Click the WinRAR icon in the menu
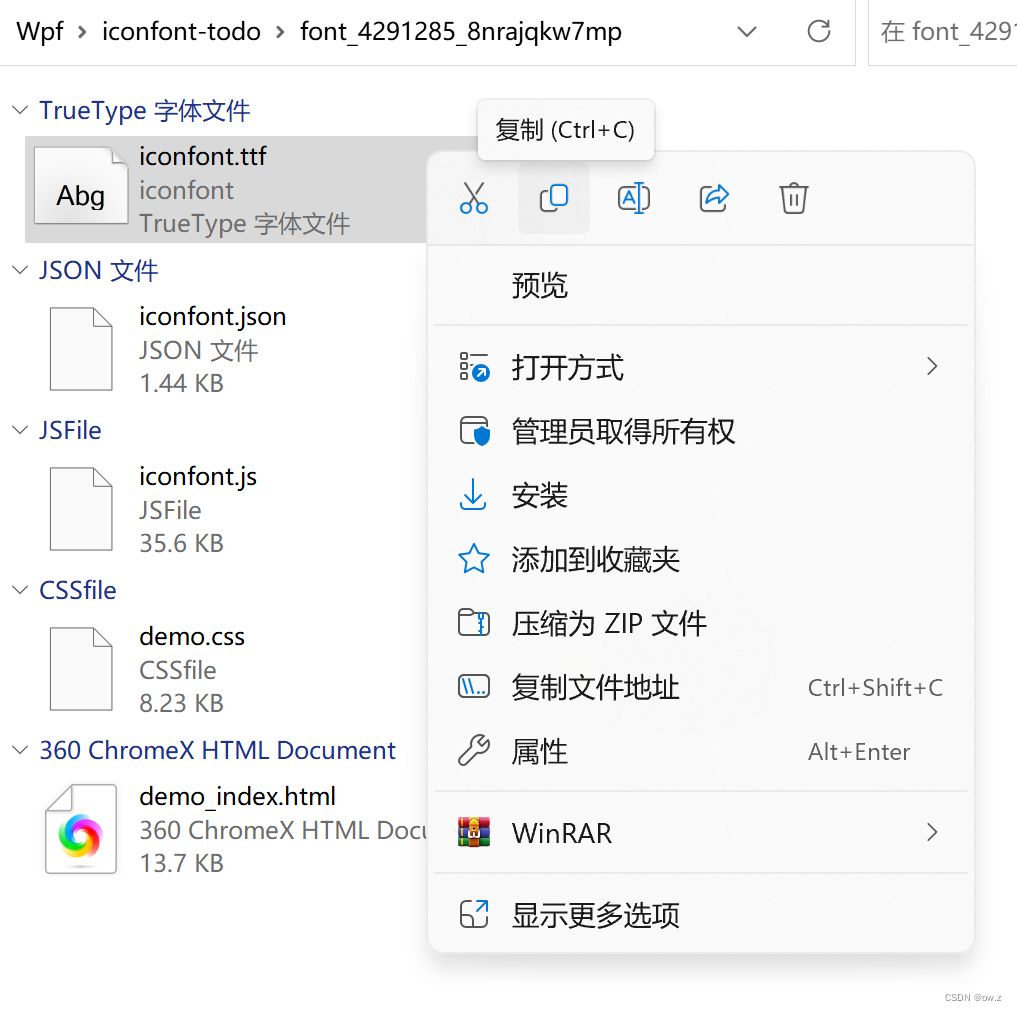Viewport: 1017px width, 1011px height. pyautogui.click(x=474, y=832)
